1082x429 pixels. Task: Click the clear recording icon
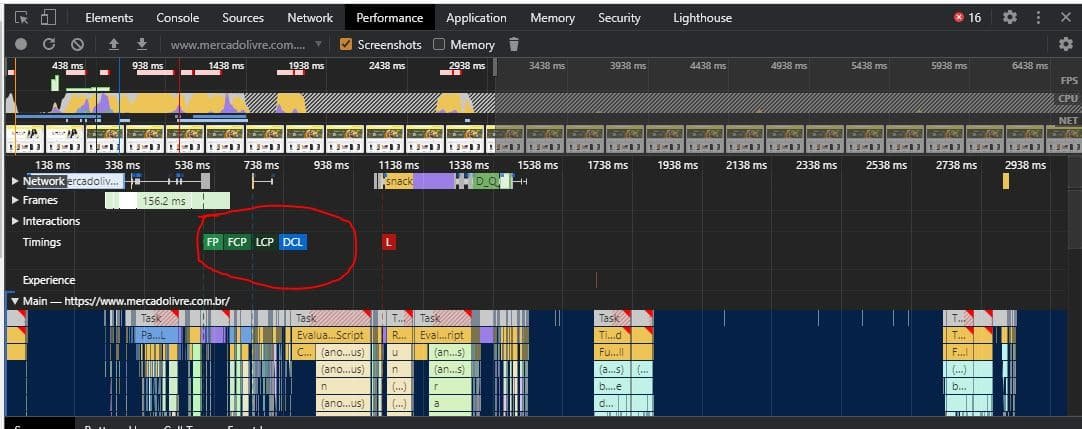(x=77, y=44)
